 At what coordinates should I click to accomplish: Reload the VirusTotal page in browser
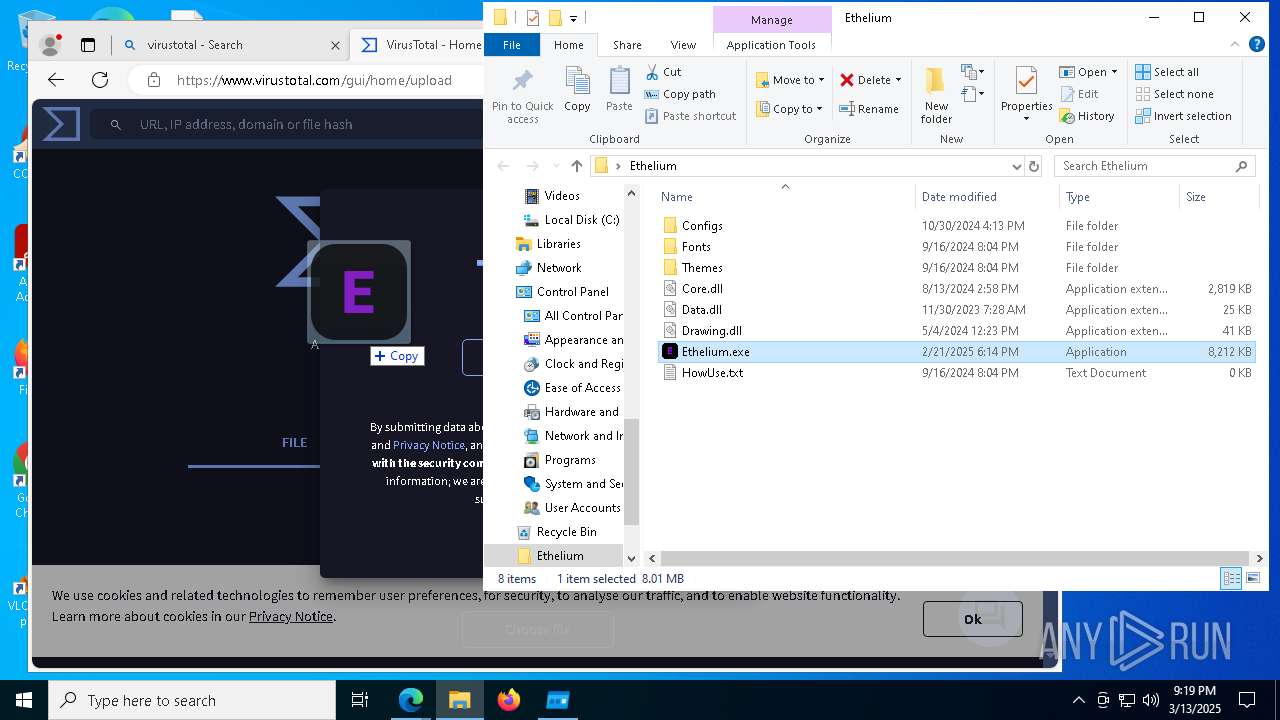pyautogui.click(x=100, y=80)
